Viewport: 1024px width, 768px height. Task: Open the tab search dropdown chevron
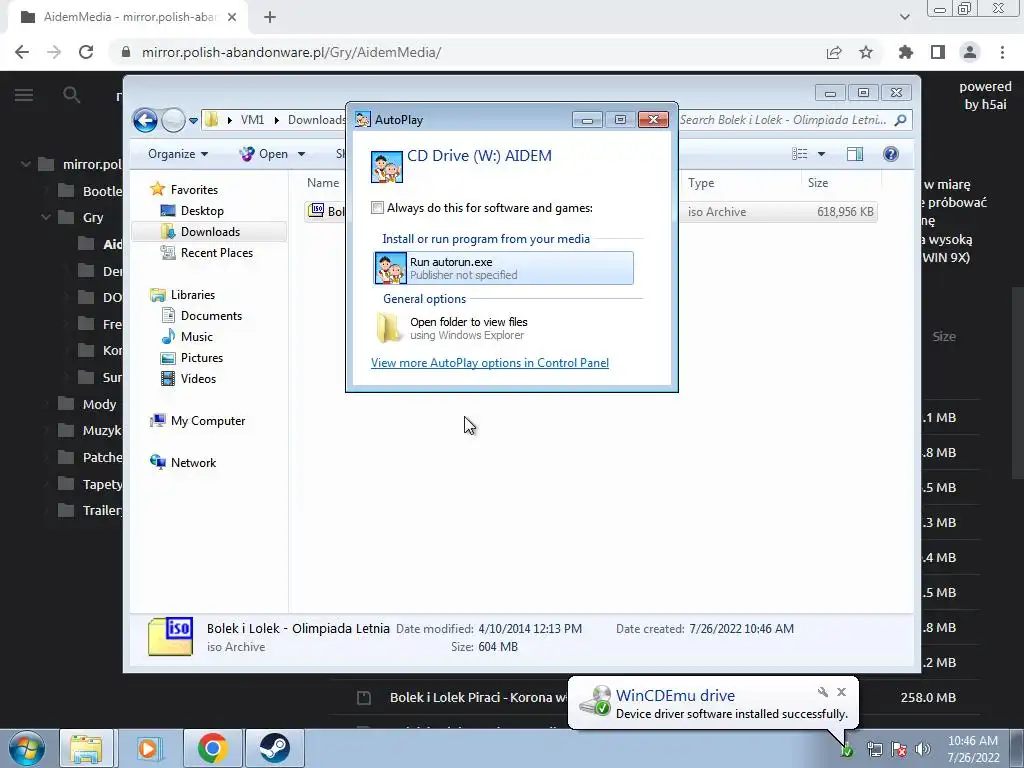pyautogui.click(x=904, y=17)
